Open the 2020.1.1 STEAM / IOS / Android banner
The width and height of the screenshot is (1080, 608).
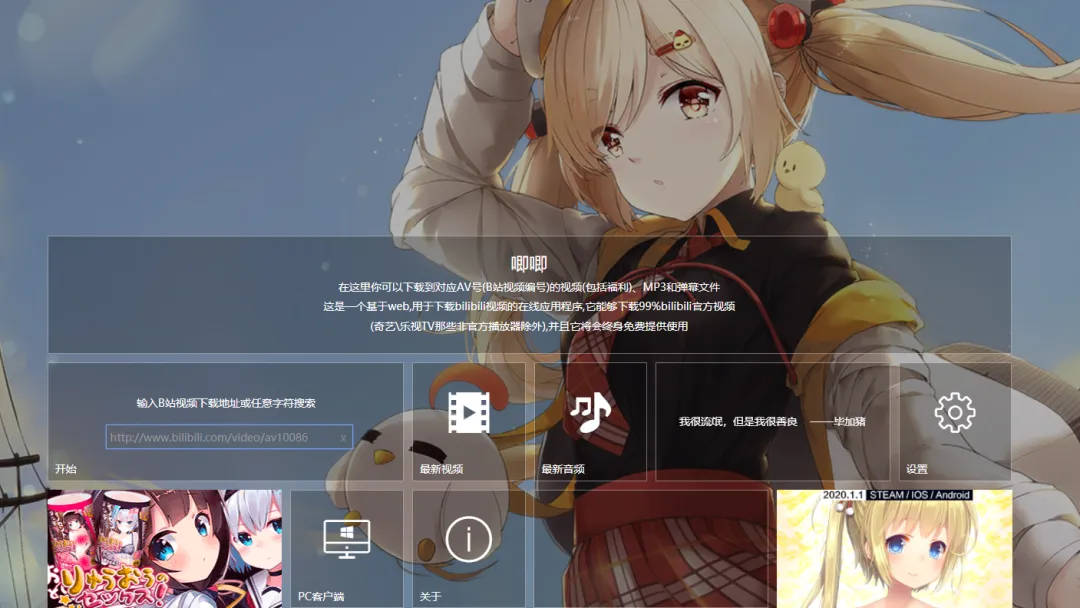[x=895, y=549]
